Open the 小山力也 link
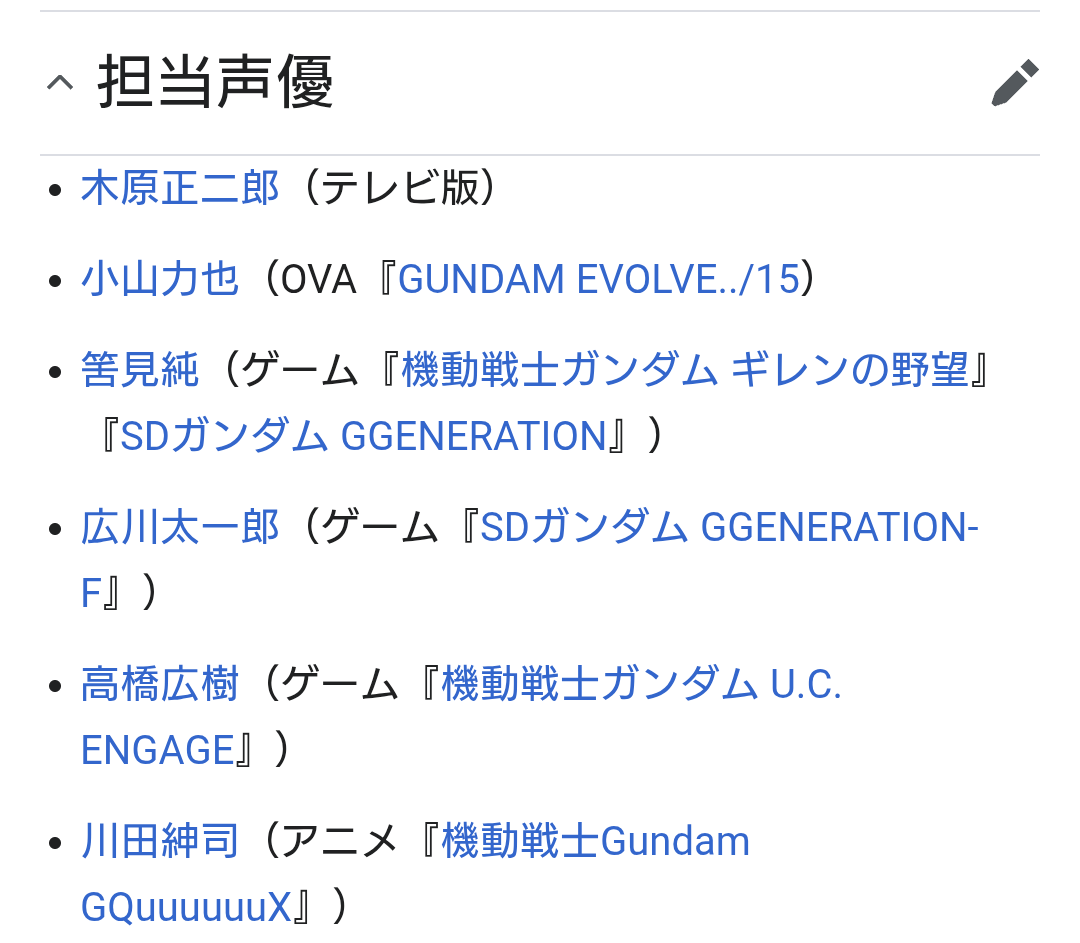Image resolution: width=1080 pixels, height=943 pixels. pyautogui.click(x=160, y=279)
